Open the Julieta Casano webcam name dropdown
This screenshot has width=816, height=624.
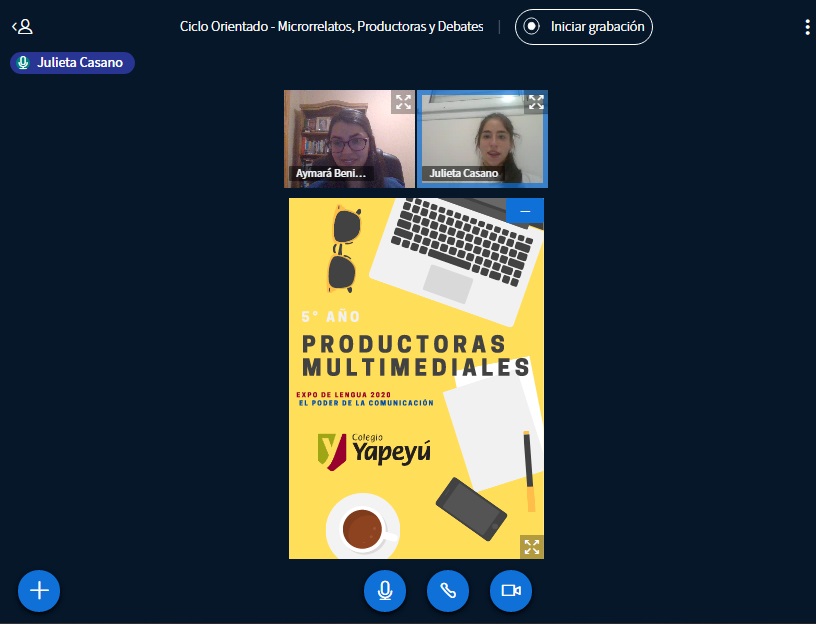(x=463, y=174)
